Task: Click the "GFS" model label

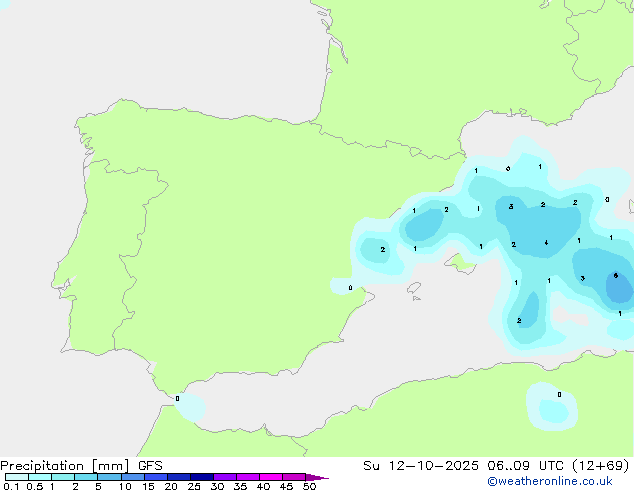Action: pyautogui.click(x=150, y=466)
